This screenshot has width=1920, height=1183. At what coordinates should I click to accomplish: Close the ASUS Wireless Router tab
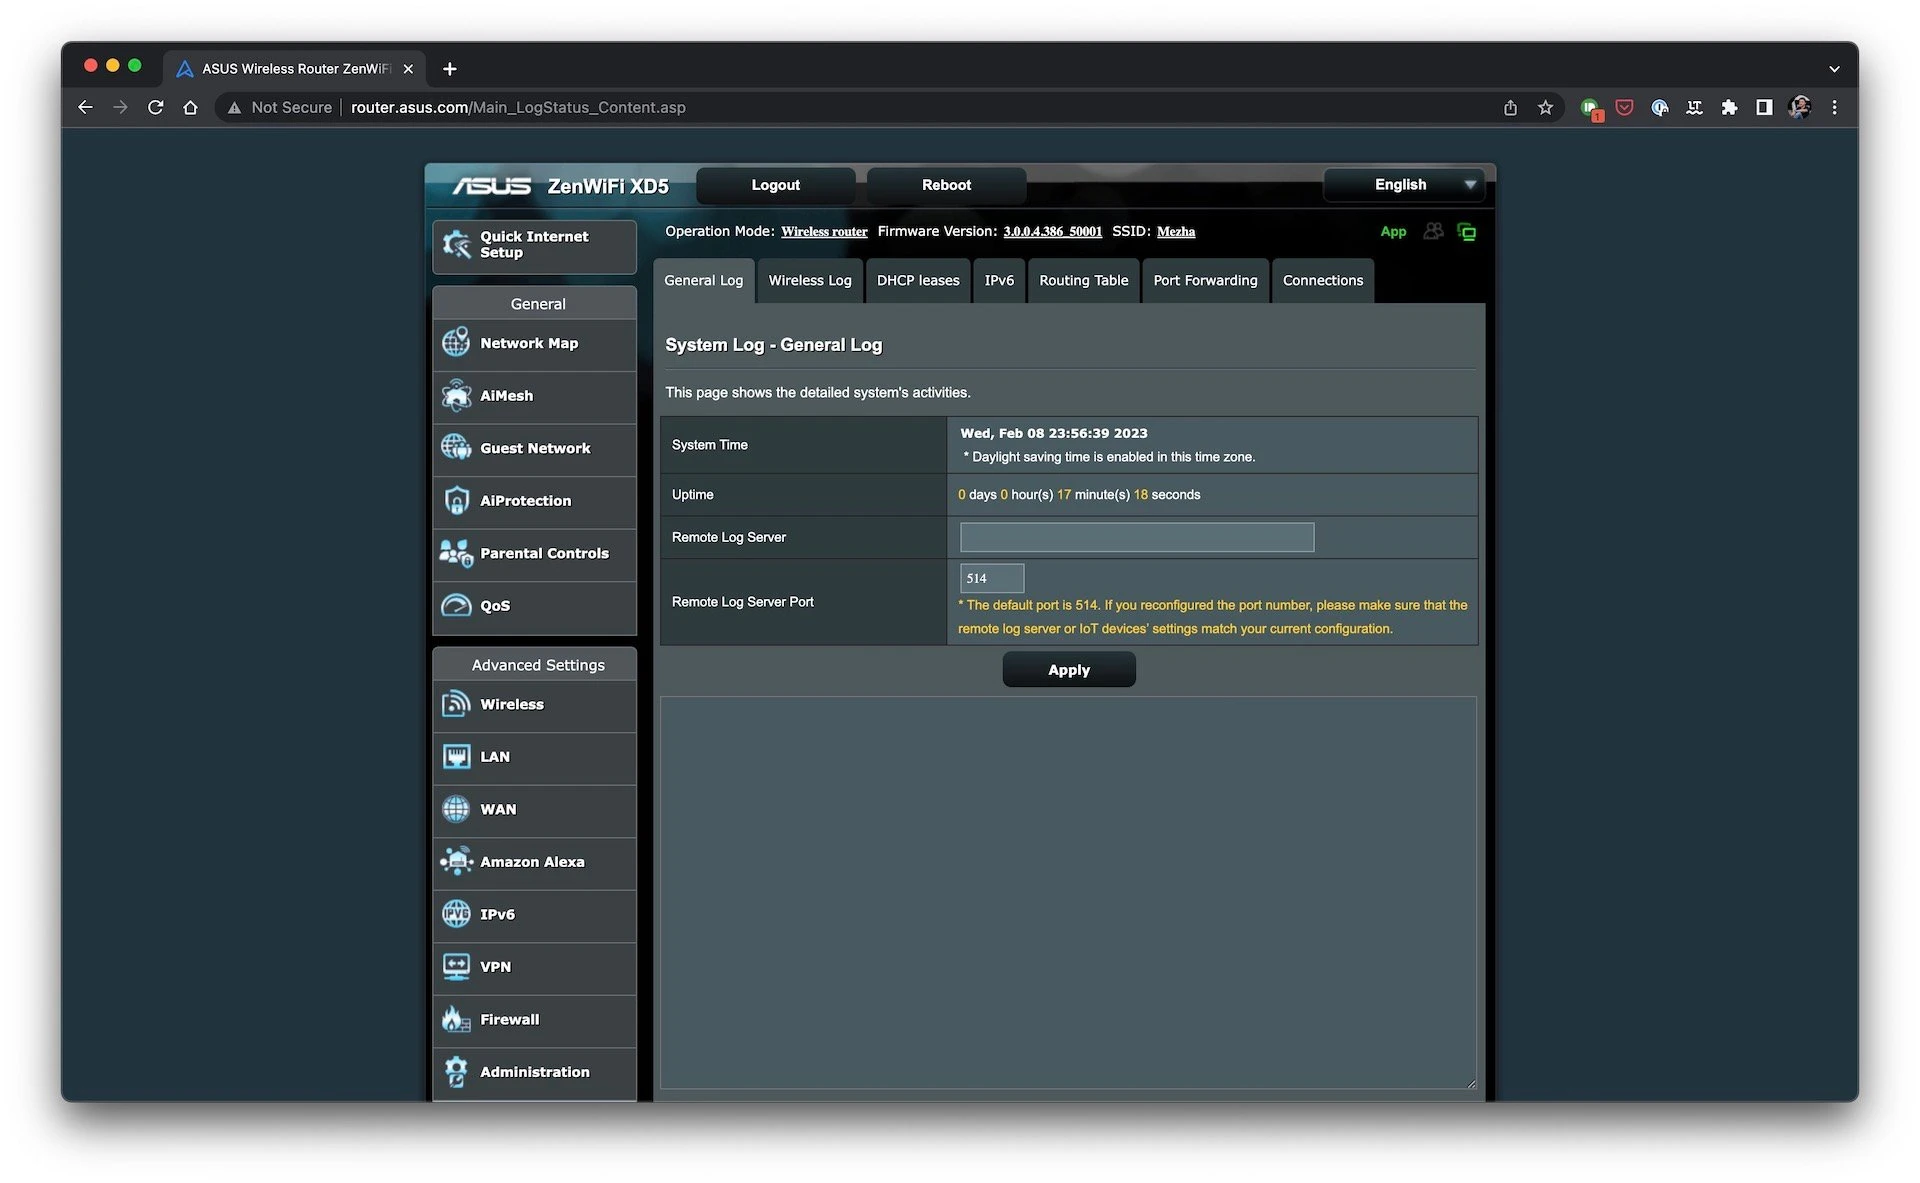coord(407,69)
